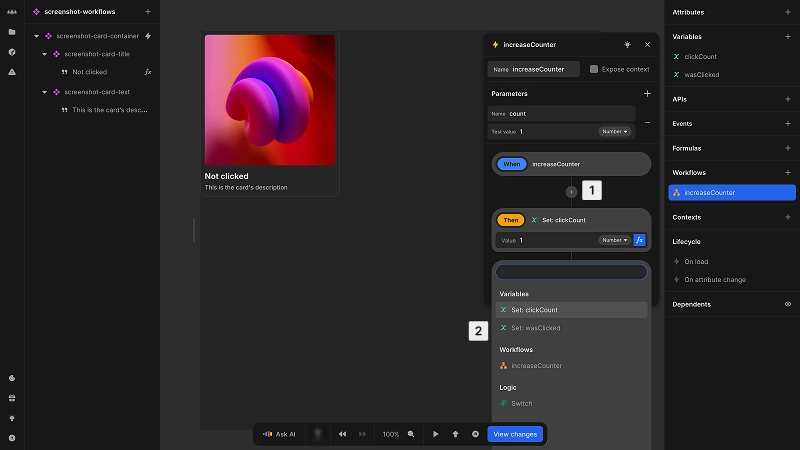800x450 pixels.
Task: Toggle Dependents visibility eye icon
Action: pos(788,304)
